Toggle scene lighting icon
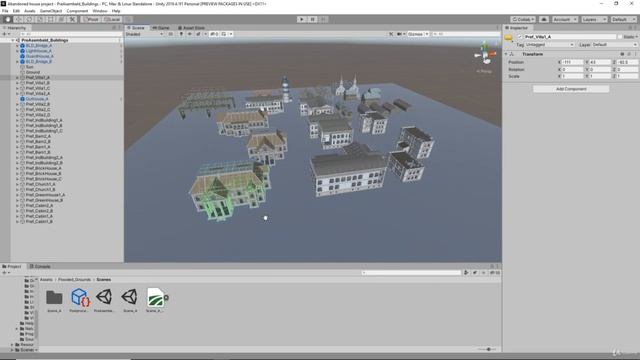The width and height of the screenshot is (640, 360). 181,34
